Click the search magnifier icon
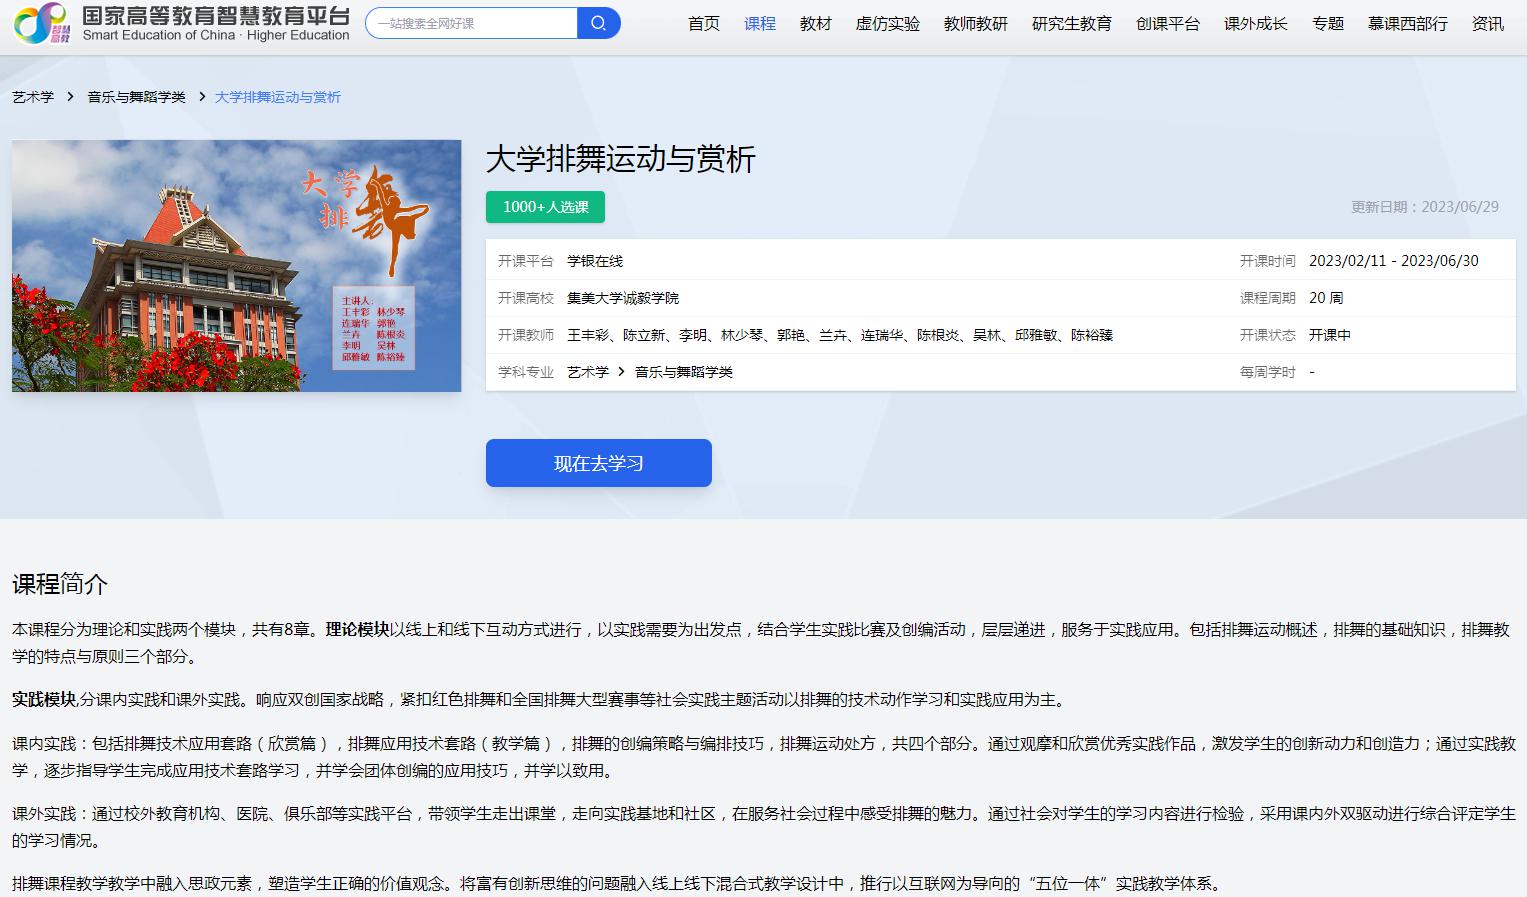 599,22
